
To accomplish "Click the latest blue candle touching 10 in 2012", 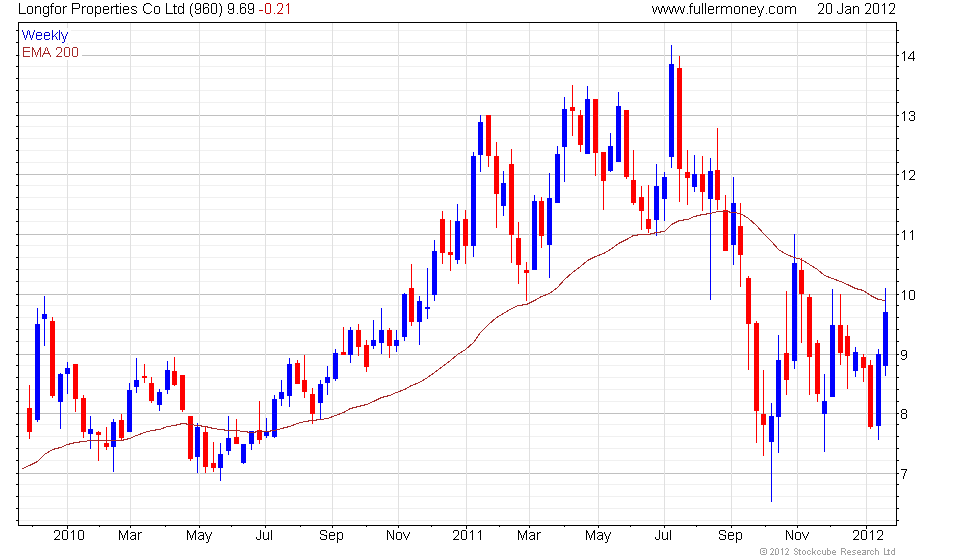I will (886, 332).
